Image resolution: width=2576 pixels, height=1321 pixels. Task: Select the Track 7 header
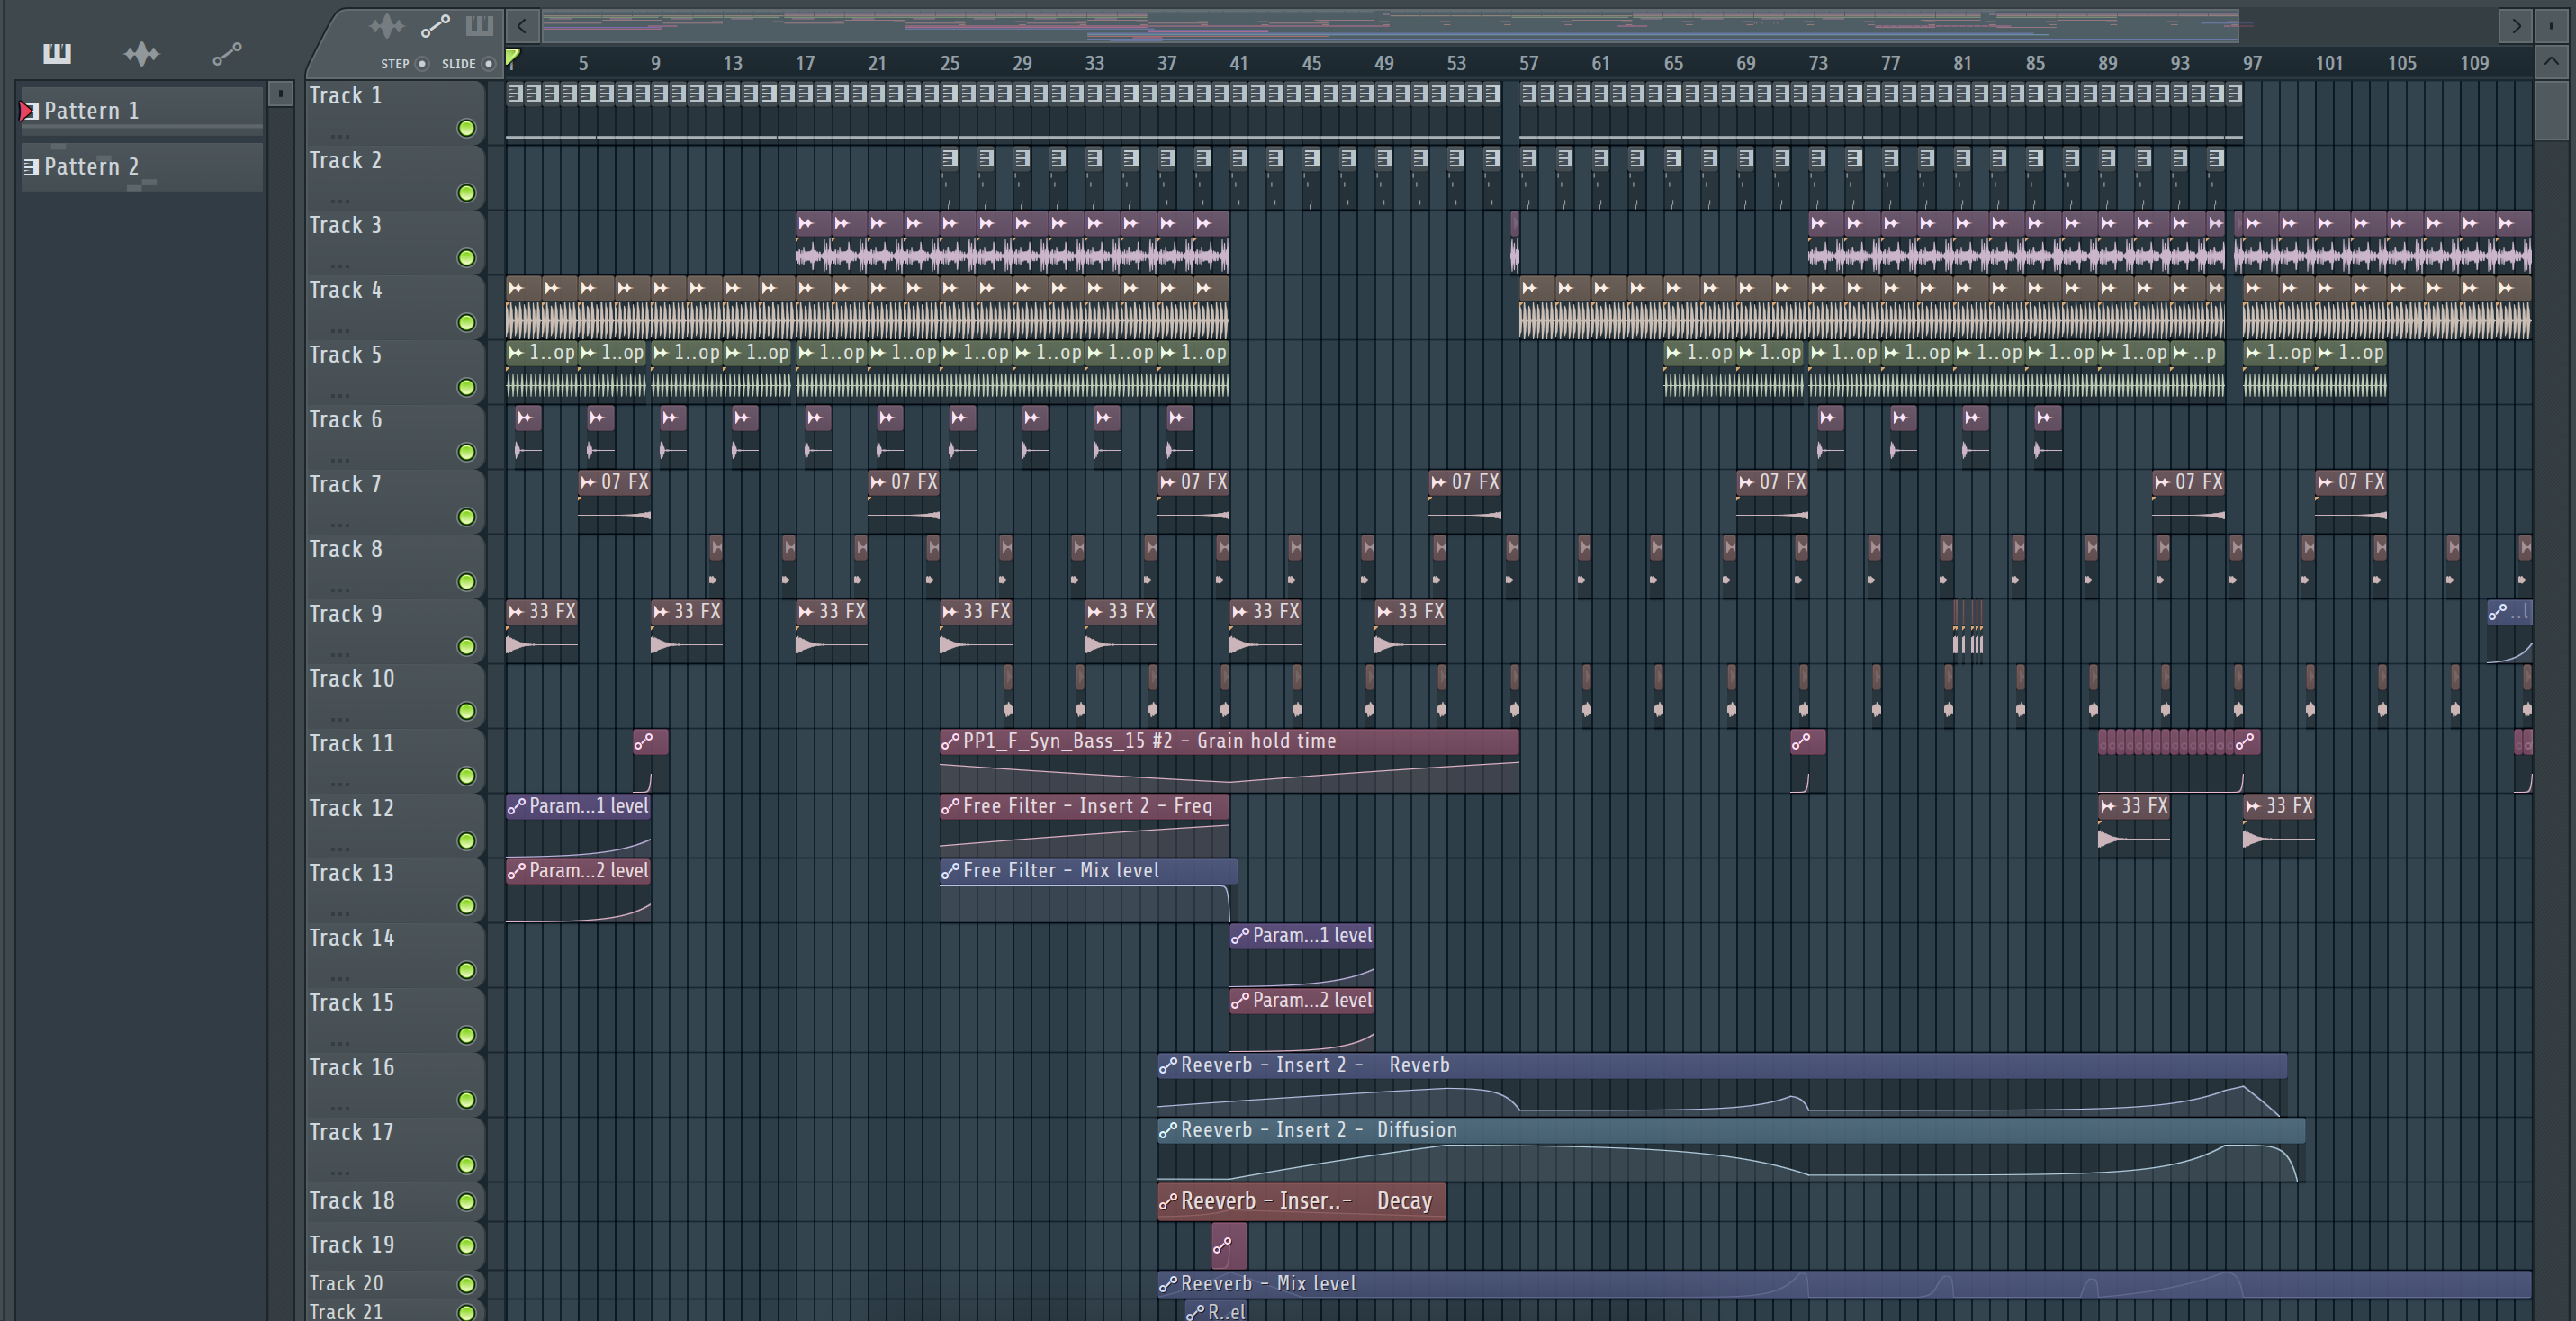[x=394, y=501]
